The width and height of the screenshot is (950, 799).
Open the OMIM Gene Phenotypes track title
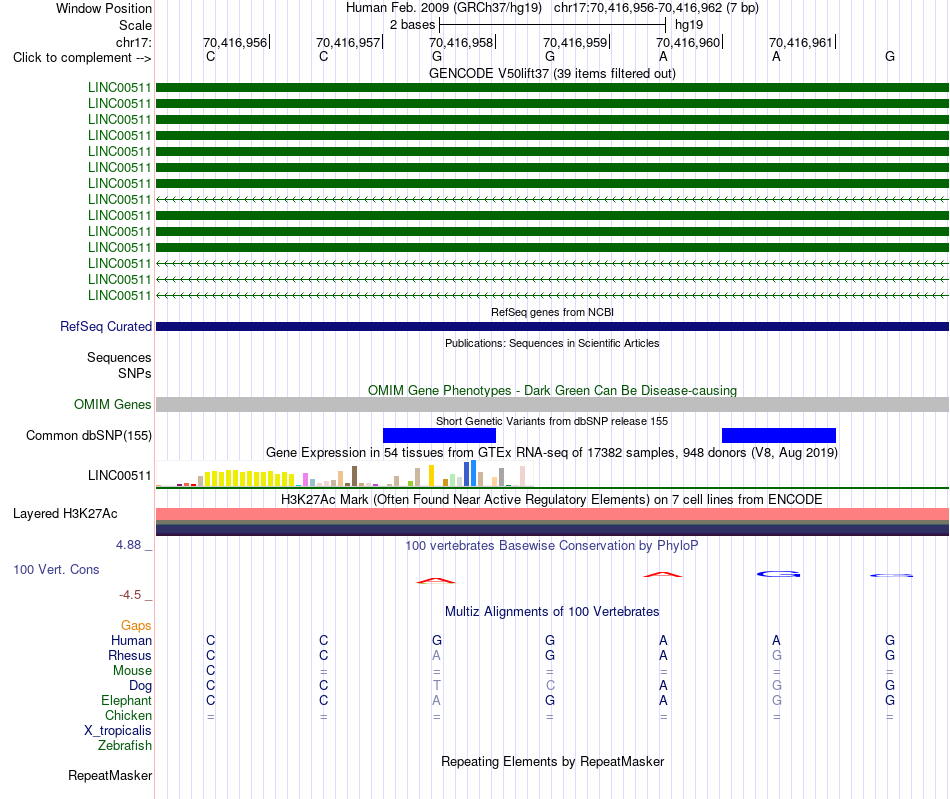point(552,390)
